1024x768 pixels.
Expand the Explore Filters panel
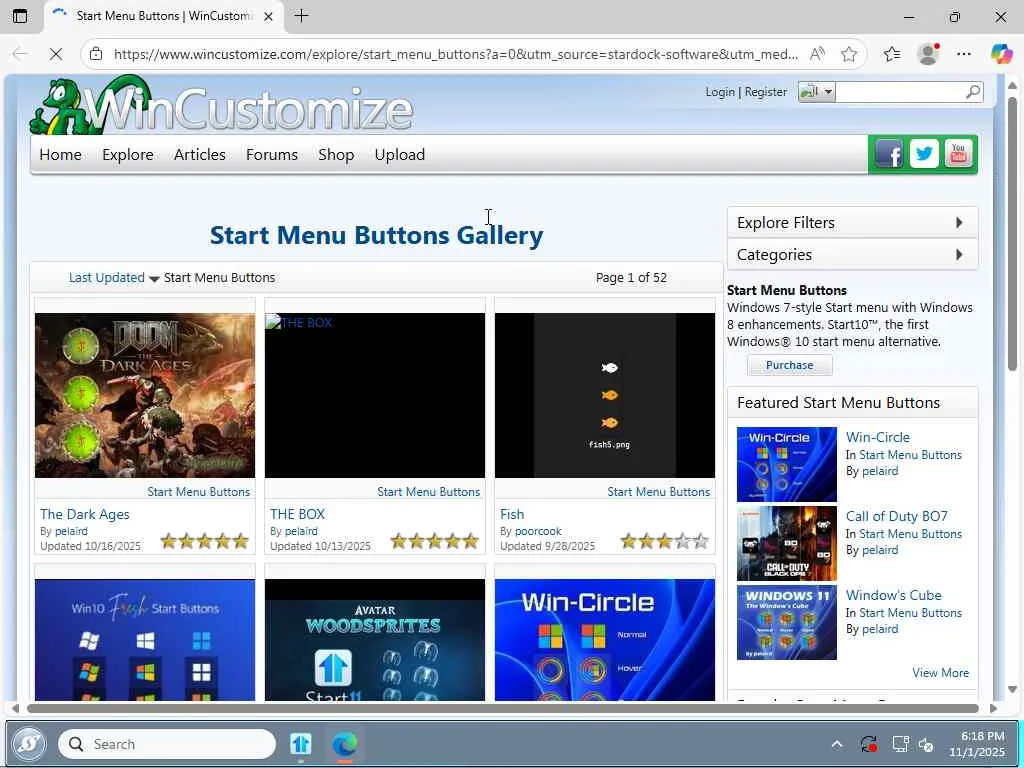(852, 223)
